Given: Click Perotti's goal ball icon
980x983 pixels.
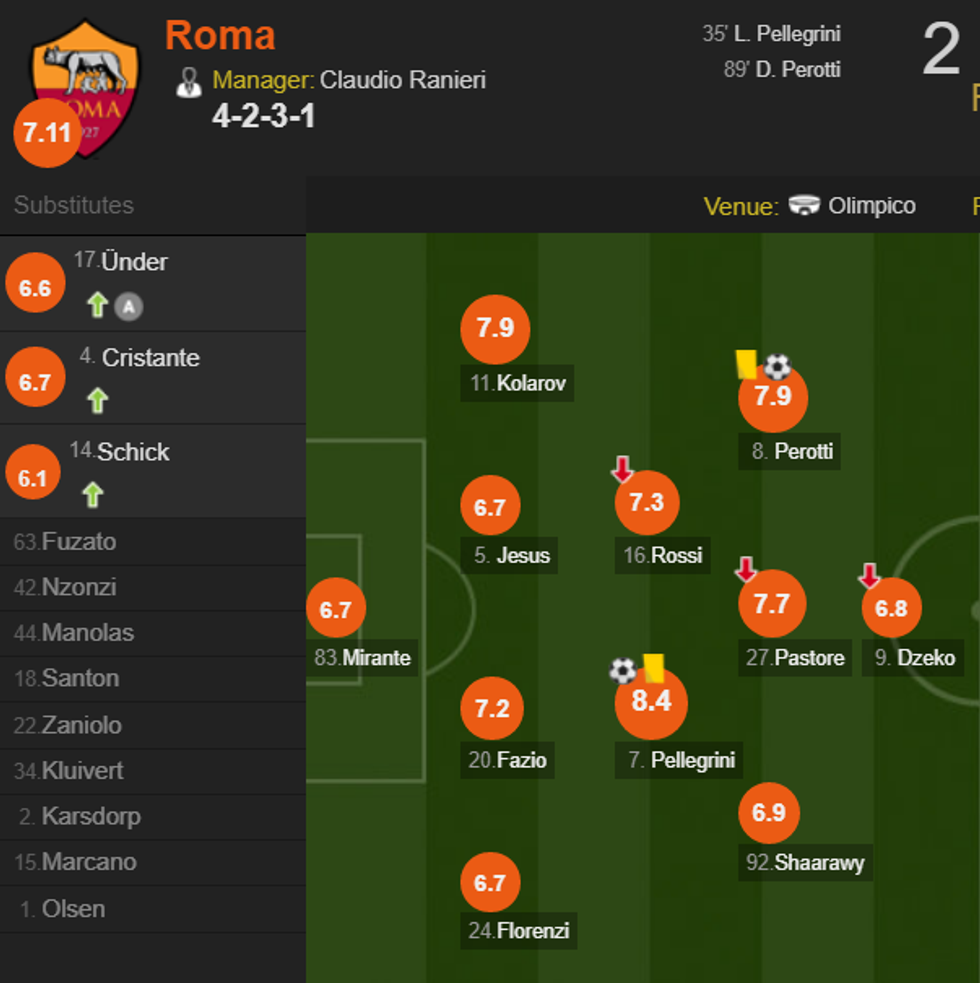Looking at the screenshot, I should [x=777, y=367].
